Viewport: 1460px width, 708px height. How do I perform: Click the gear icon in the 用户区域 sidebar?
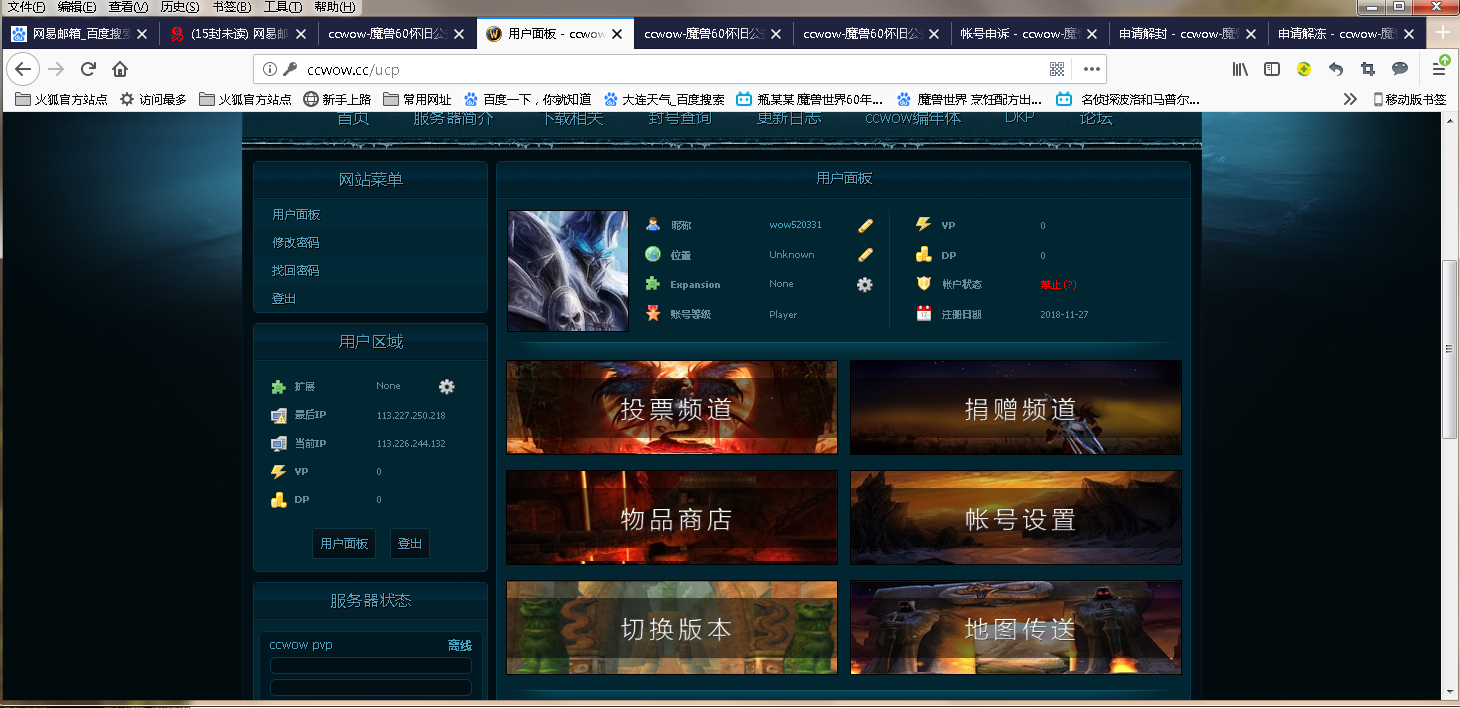(447, 386)
